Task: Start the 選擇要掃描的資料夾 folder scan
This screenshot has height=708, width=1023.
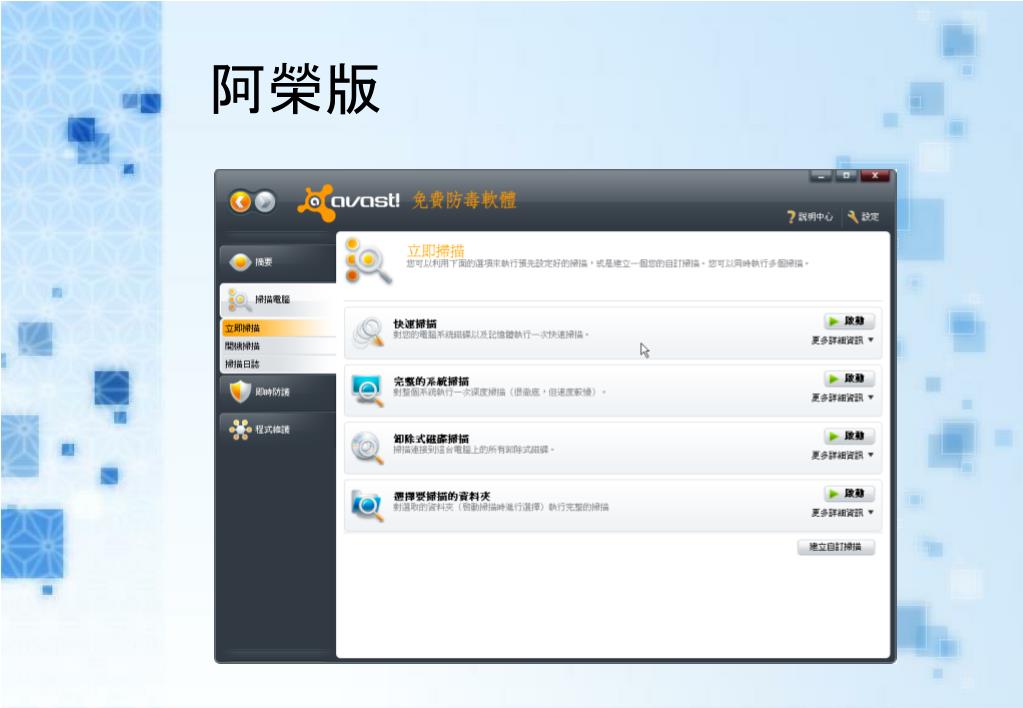Action: point(849,493)
